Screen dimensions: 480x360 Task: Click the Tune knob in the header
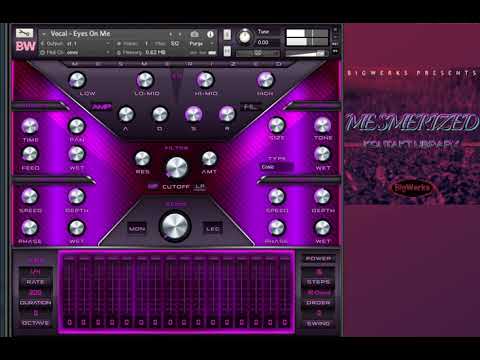coord(245,36)
